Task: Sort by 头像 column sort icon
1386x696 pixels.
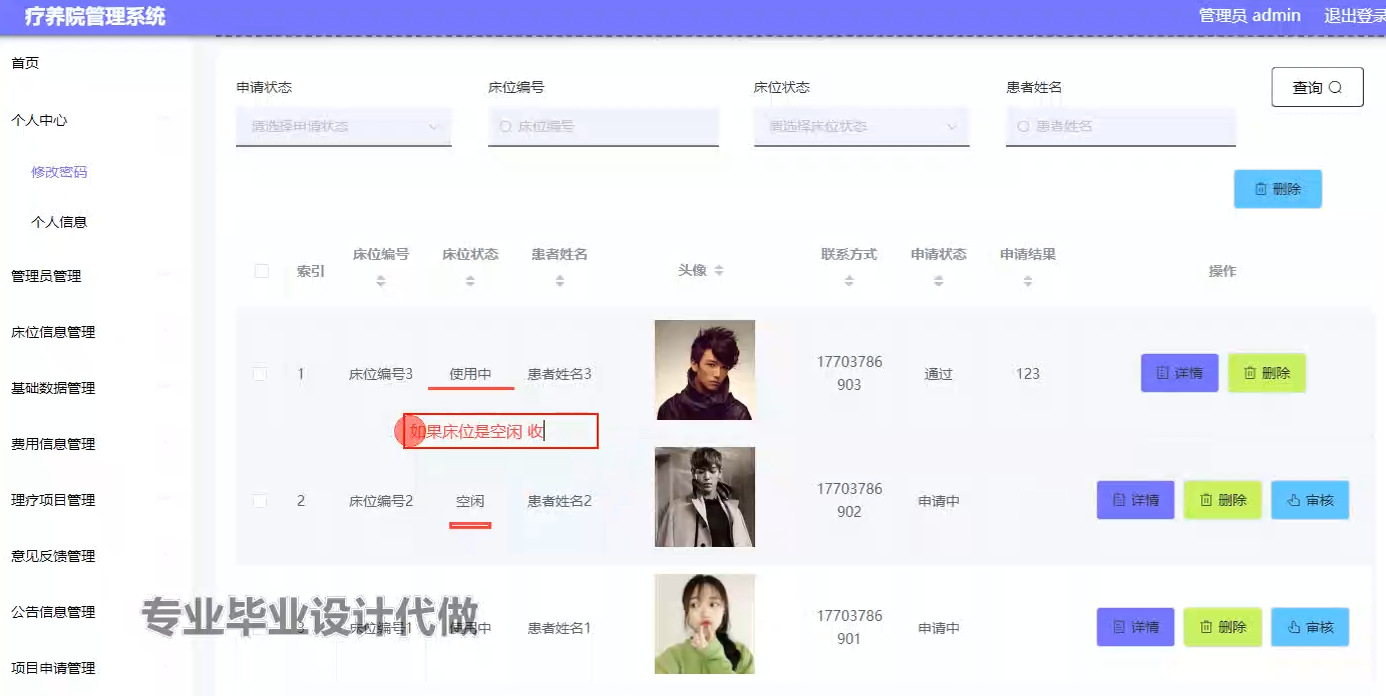Action: pyautogui.click(x=719, y=271)
